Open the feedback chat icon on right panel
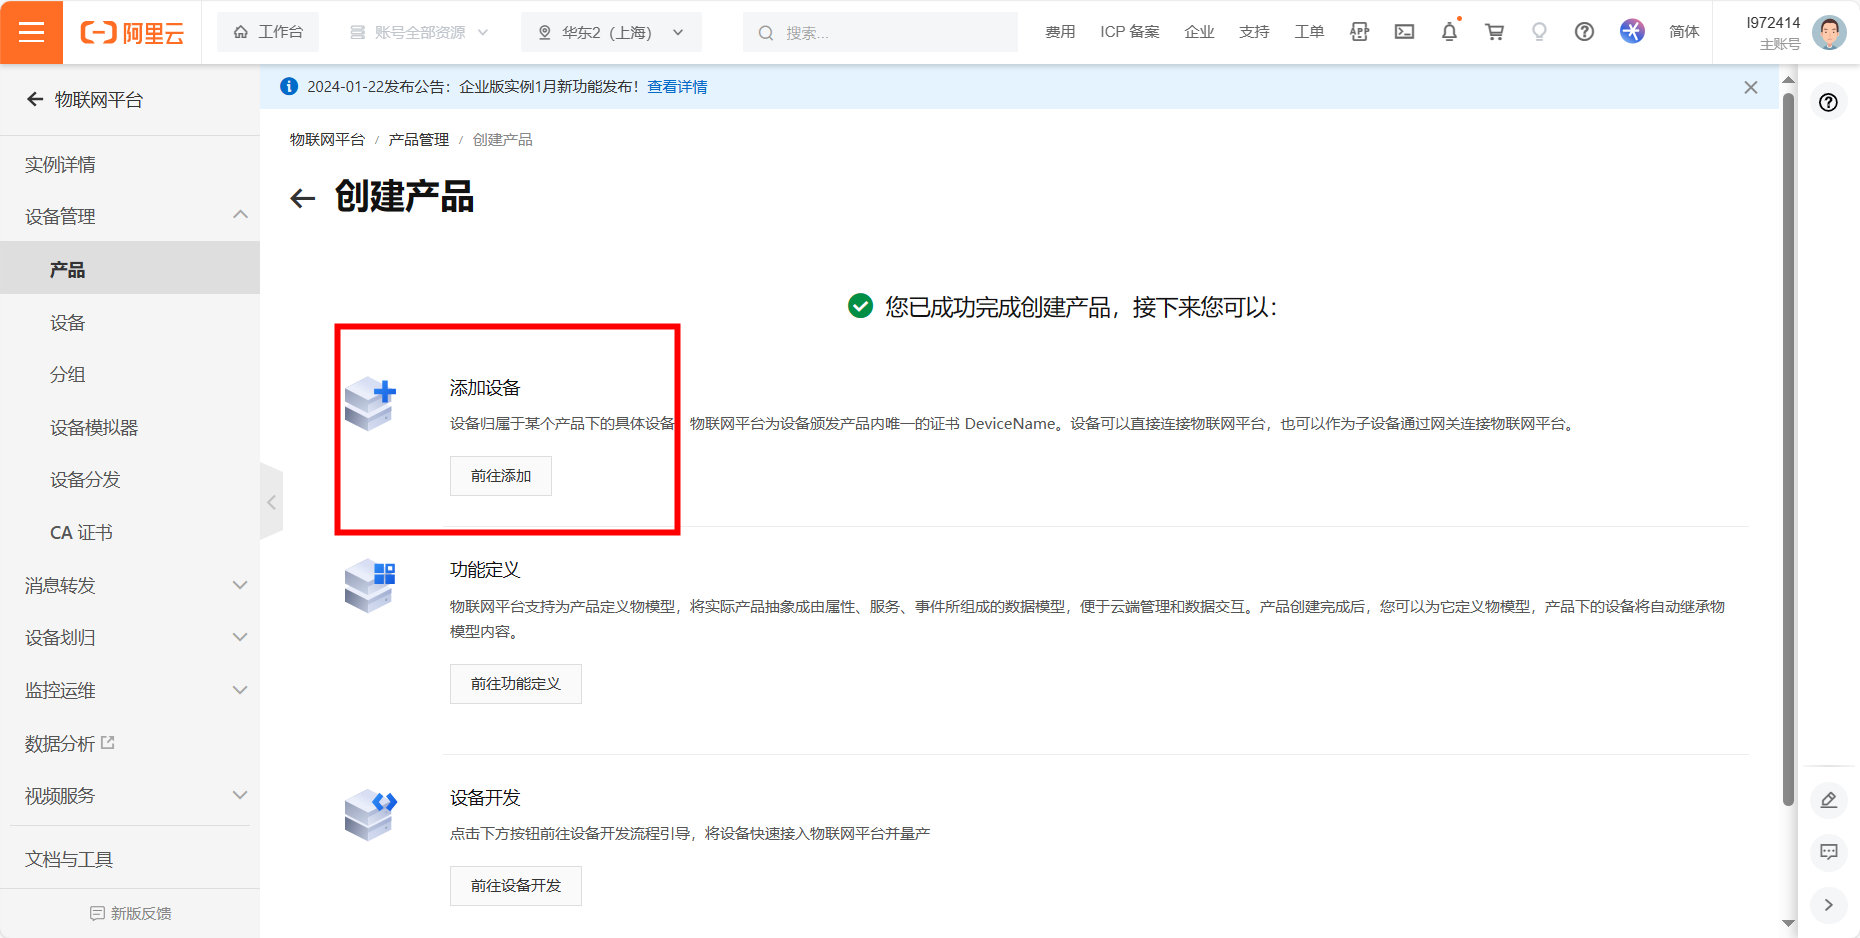 (x=1828, y=852)
